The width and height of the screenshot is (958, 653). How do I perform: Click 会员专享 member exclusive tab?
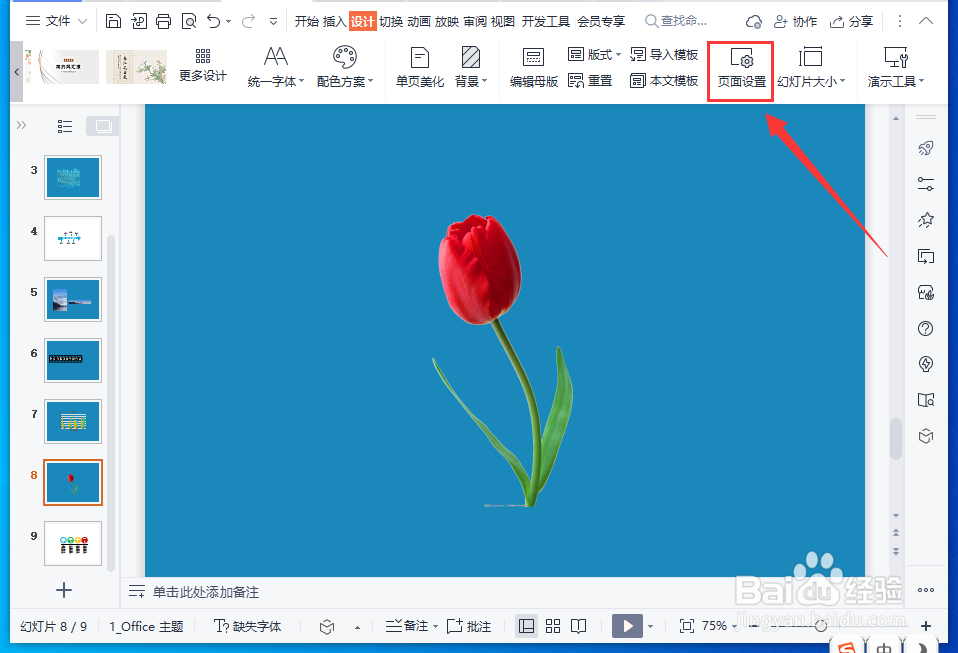601,21
